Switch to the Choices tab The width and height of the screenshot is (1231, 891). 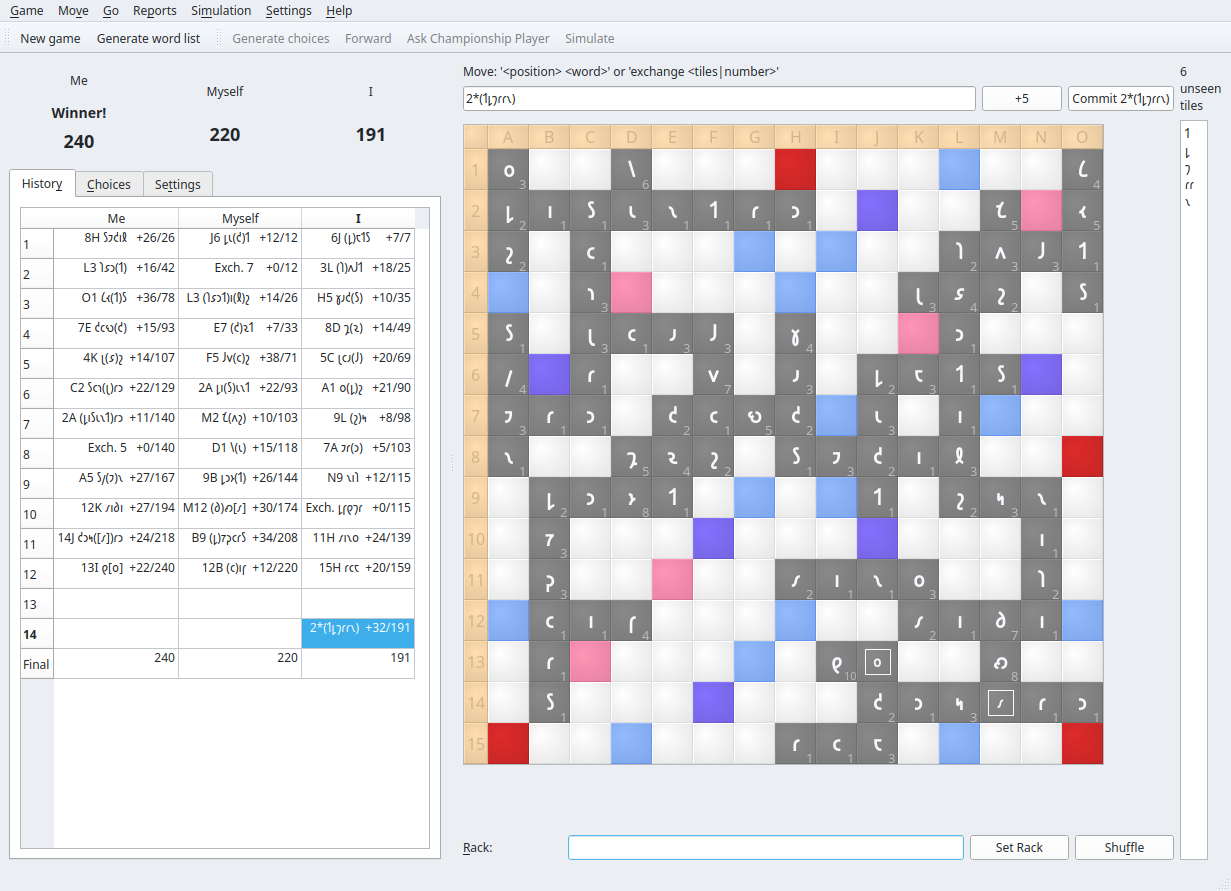pos(109,184)
